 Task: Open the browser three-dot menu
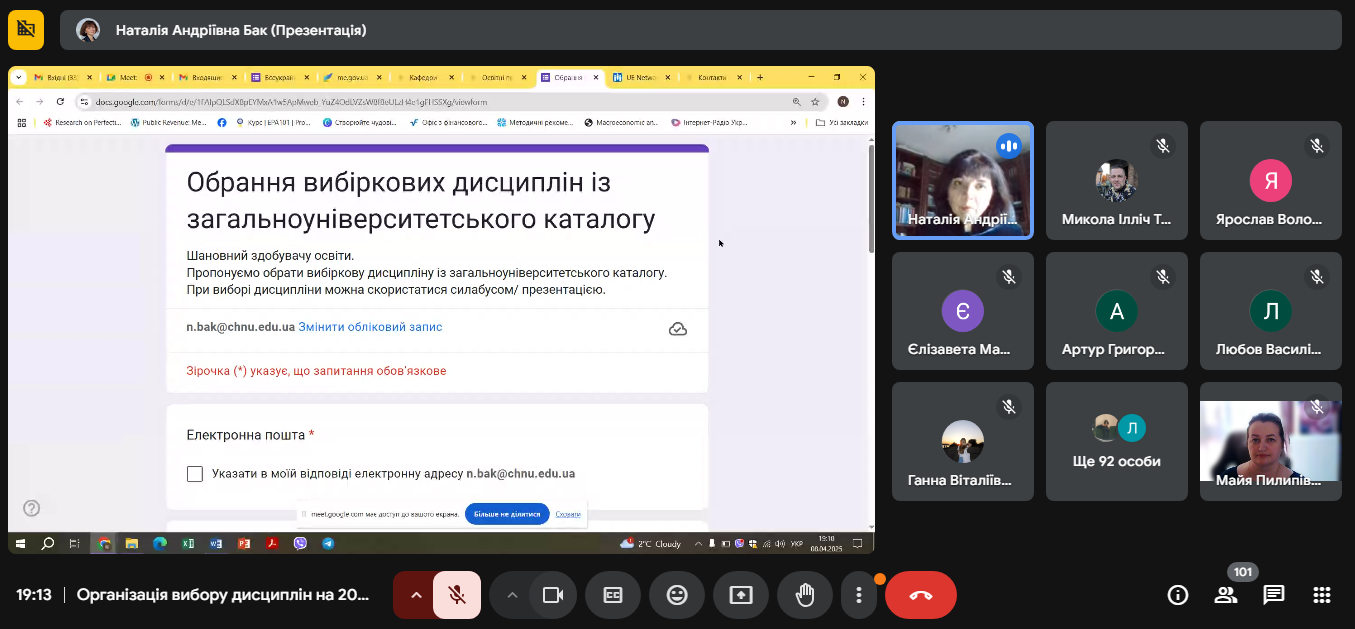863,102
